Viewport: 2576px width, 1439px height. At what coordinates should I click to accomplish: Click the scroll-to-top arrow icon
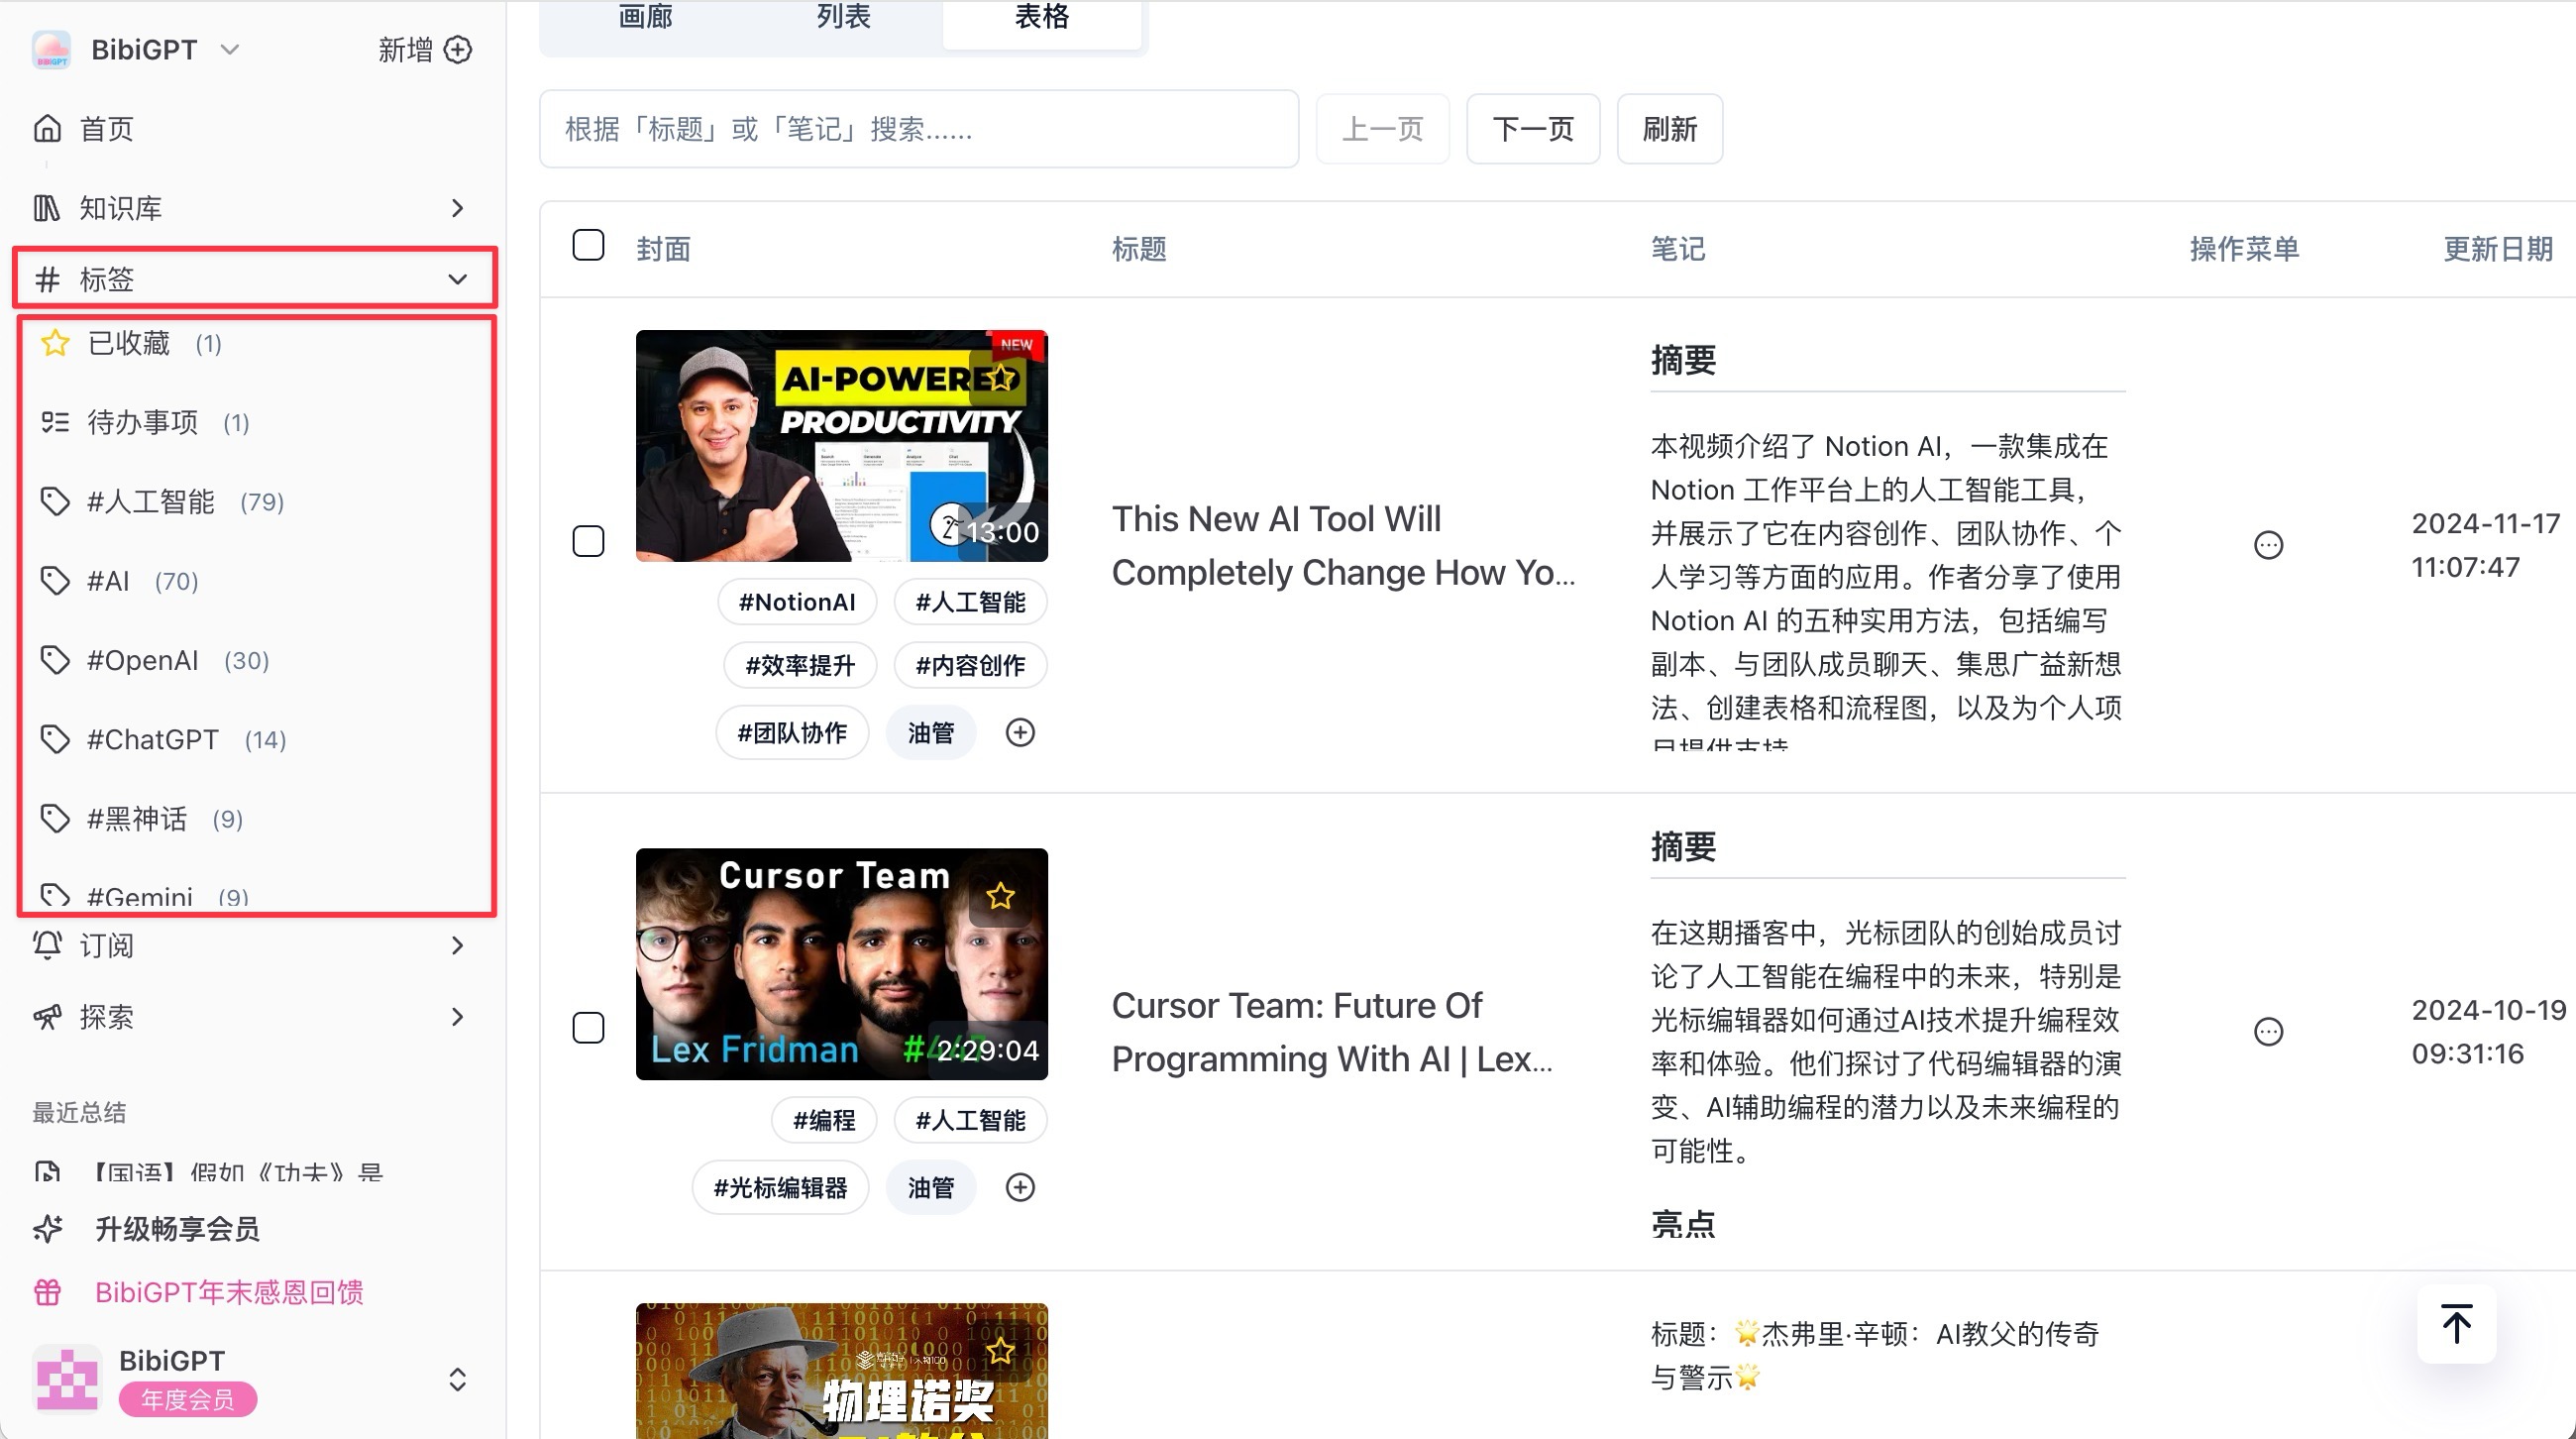(2456, 1324)
